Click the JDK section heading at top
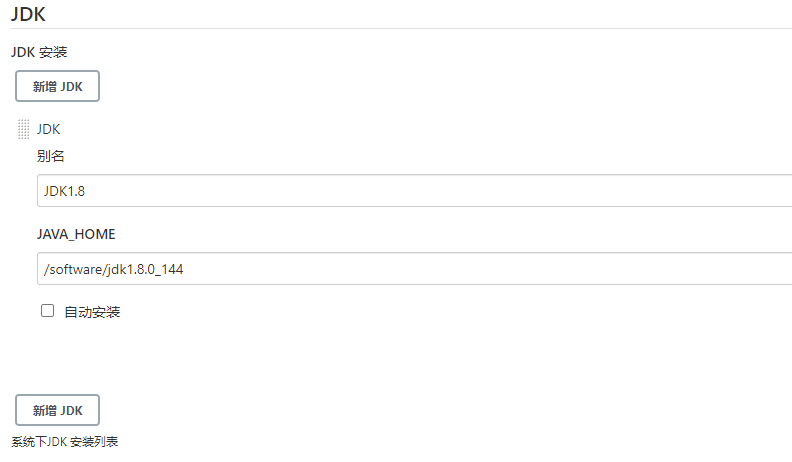This screenshot has width=792, height=462. click(x=28, y=14)
